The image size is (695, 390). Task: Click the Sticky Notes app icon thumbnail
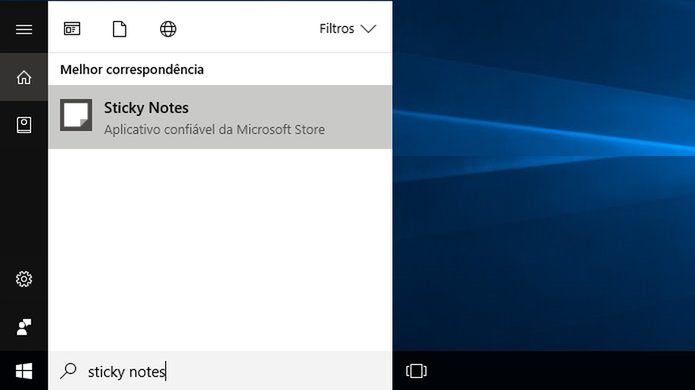76,115
